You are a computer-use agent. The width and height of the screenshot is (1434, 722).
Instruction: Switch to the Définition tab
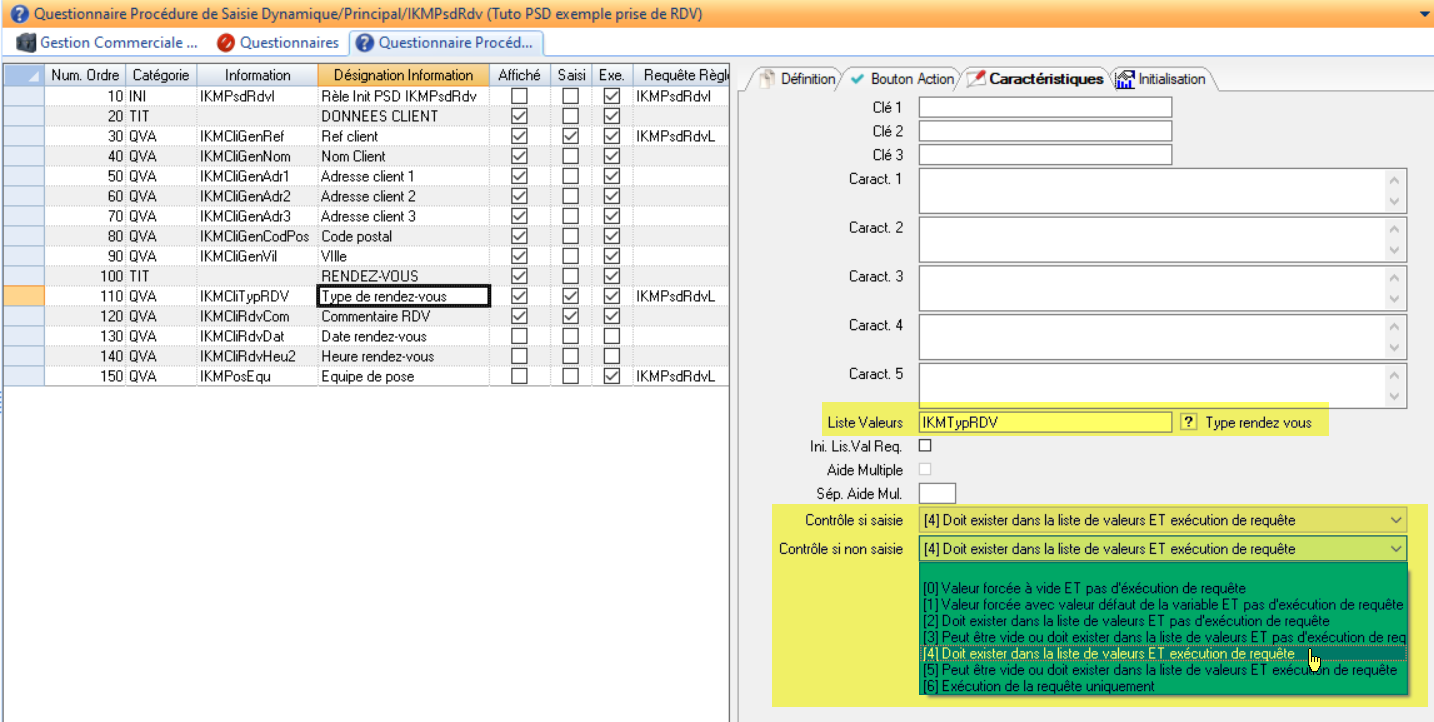[807, 79]
